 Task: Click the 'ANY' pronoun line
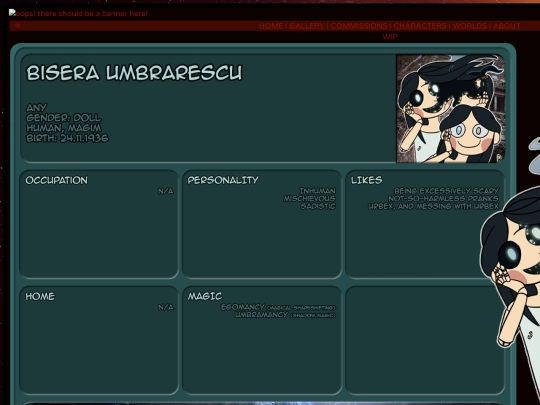pyautogui.click(x=37, y=107)
